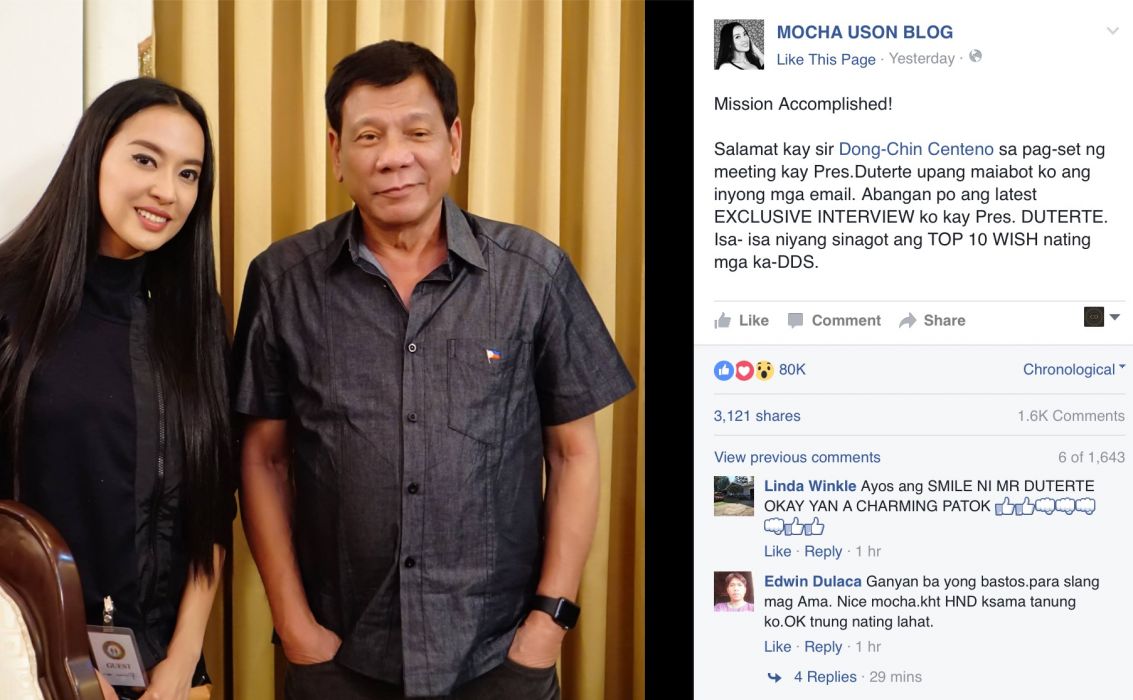The image size is (1133, 700).
Task: Click the Comment speech bubble icon
Action: [796, 321]
